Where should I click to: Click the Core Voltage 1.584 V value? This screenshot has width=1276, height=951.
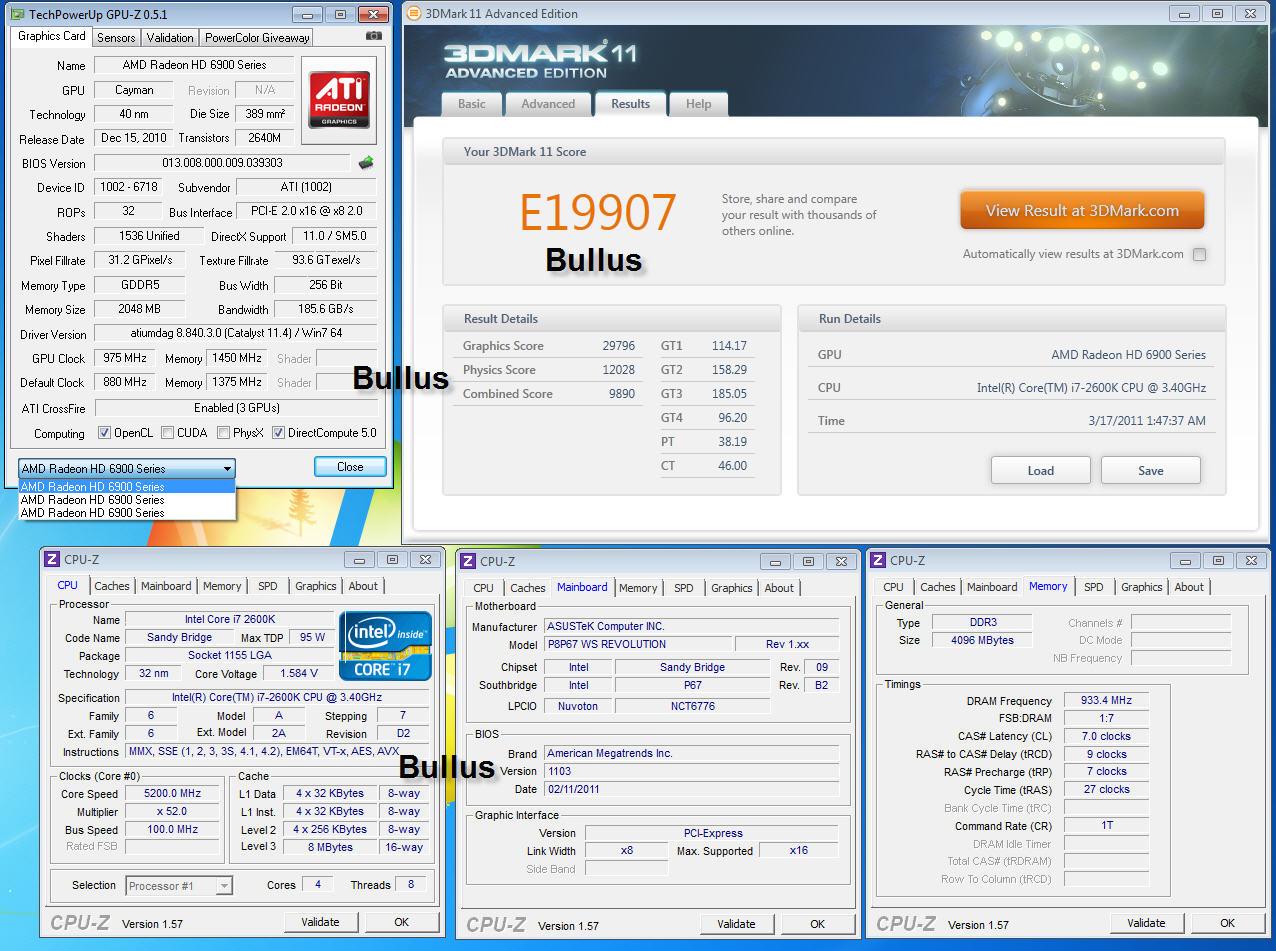point(300,674)
